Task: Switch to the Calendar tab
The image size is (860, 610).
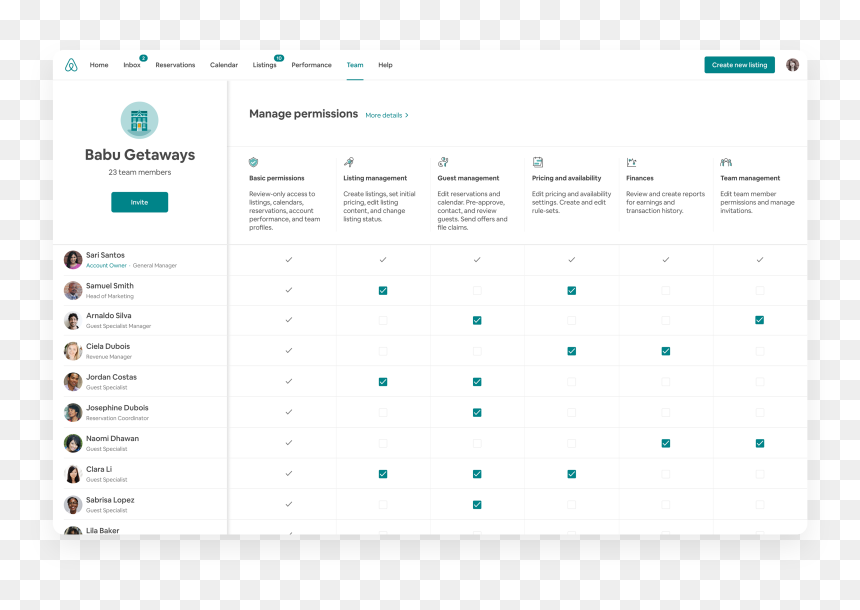Action: tap(224, 65)
